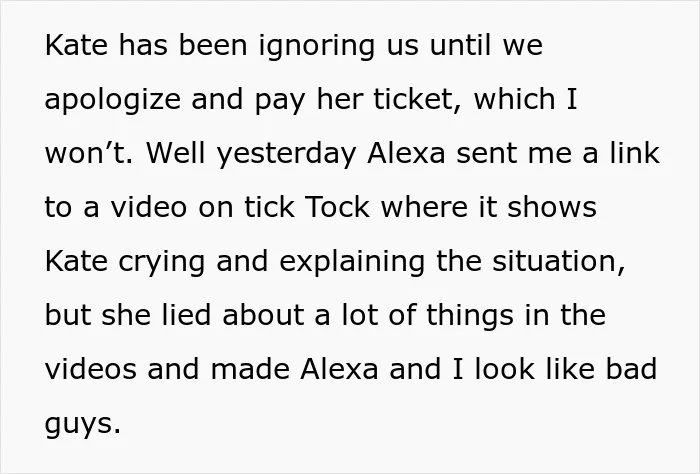Click the word "apologize"

[x=112, y=102]
